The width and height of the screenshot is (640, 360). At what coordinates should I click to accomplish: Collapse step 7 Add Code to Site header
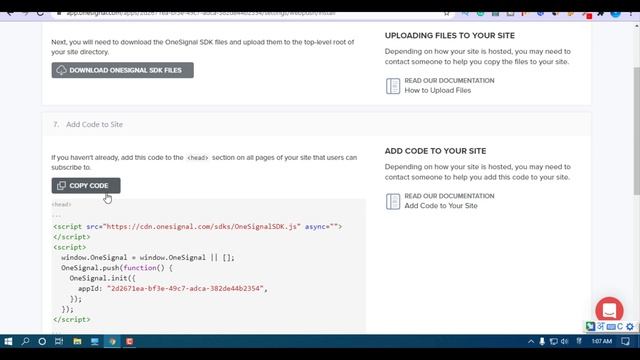pyautogui.click(x=316, y=124)
